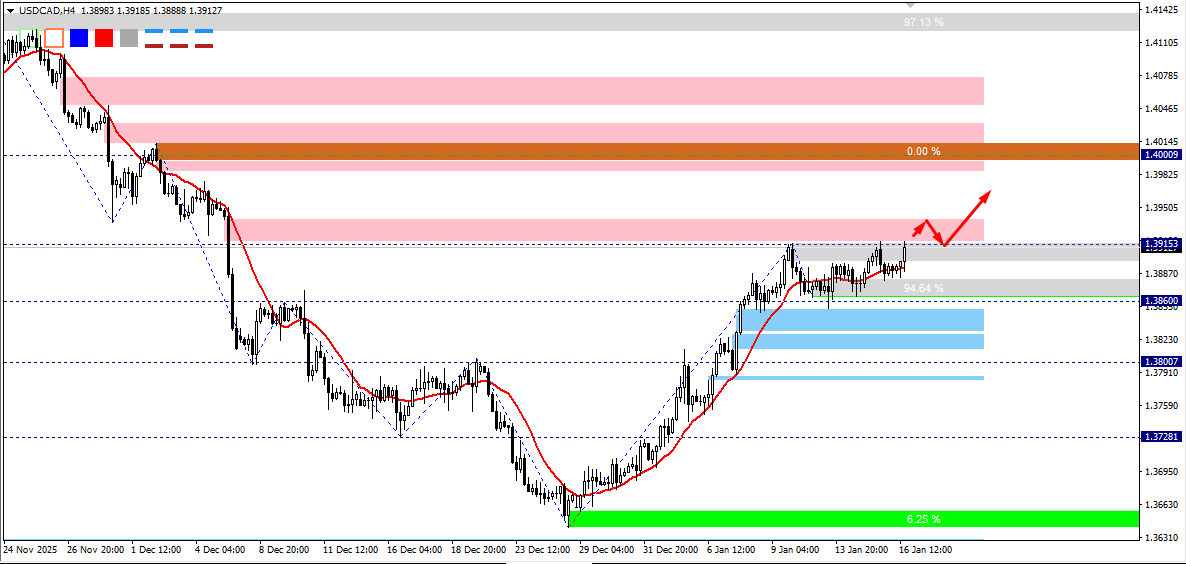Click the 6.25 % label on green zone
The height and width of the screenshot is (564, 1186).
924,519
